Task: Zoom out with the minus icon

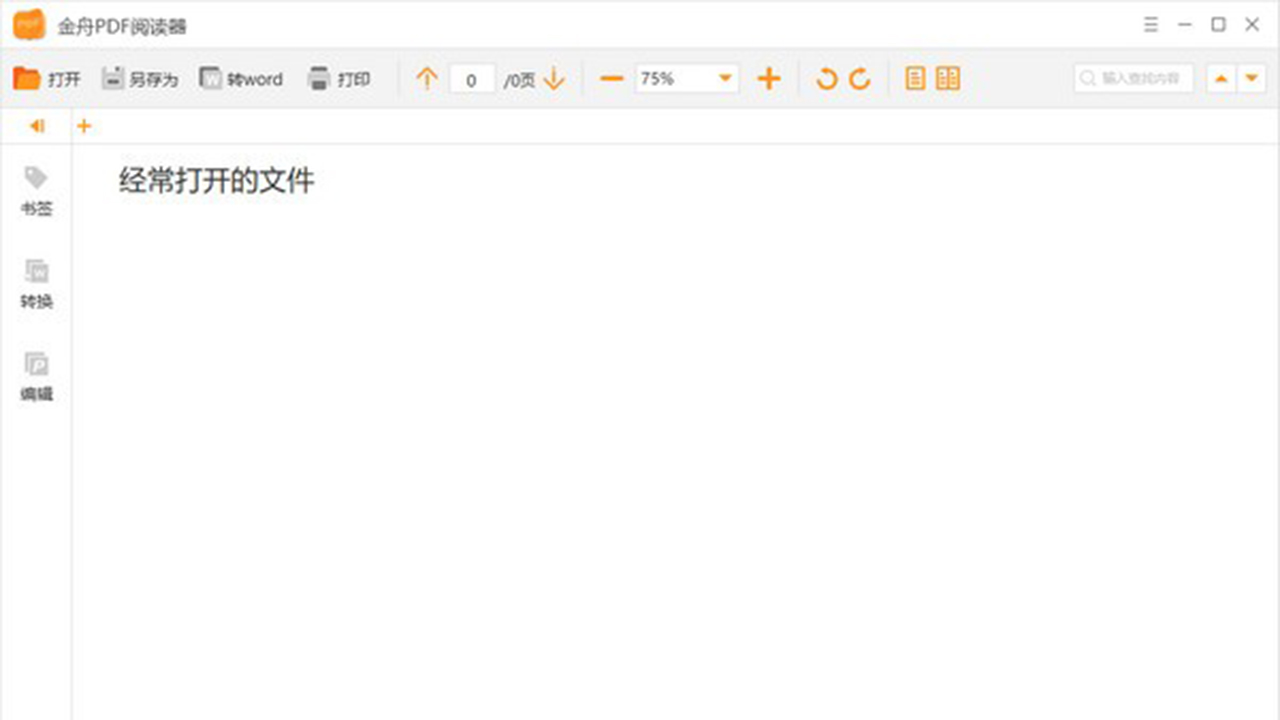Action: pos(611,79)
